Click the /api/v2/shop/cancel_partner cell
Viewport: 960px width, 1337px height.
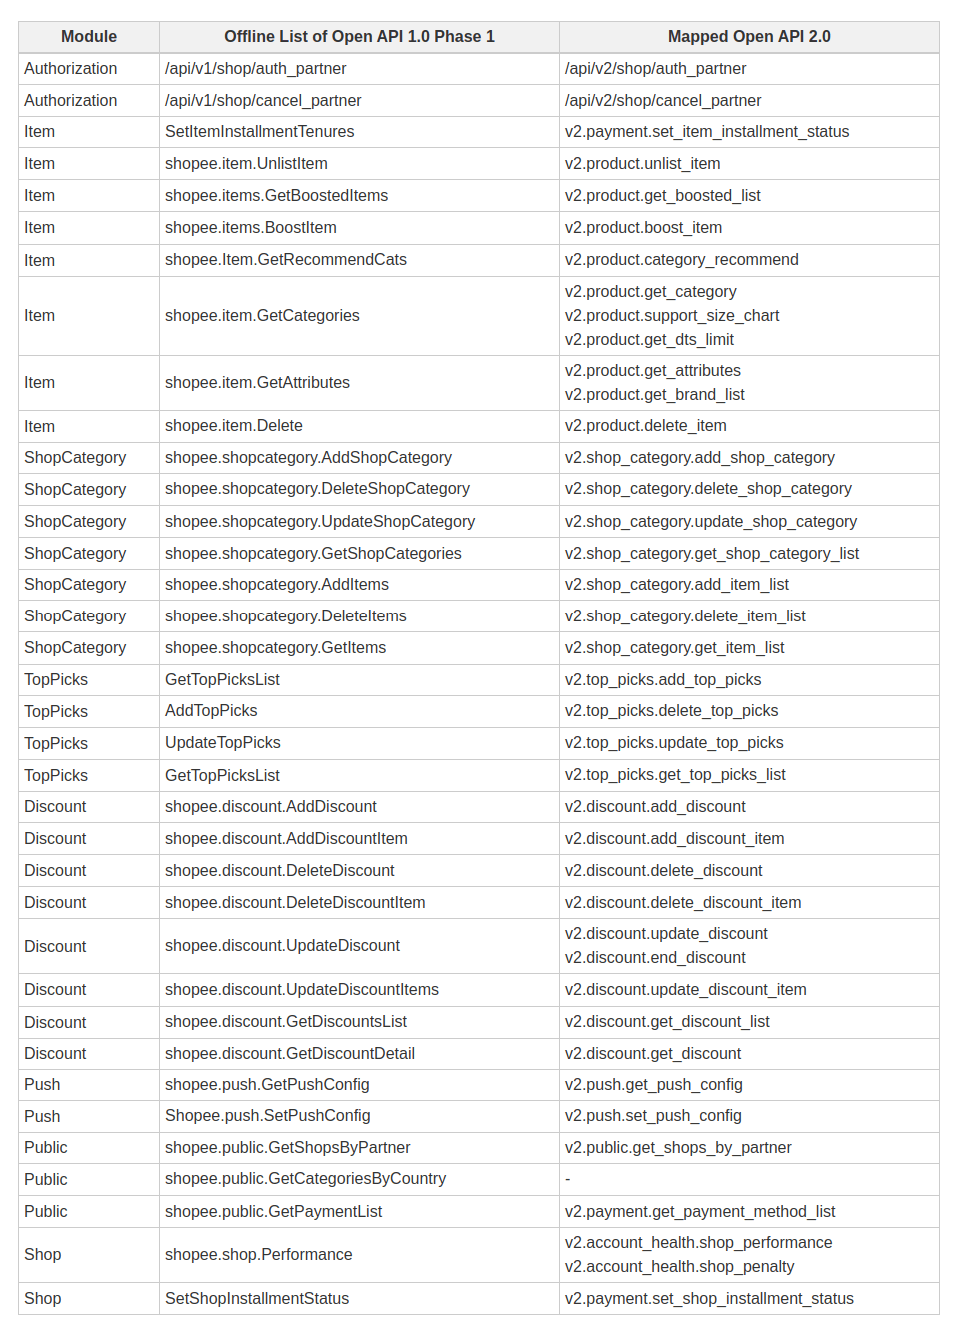749,101
